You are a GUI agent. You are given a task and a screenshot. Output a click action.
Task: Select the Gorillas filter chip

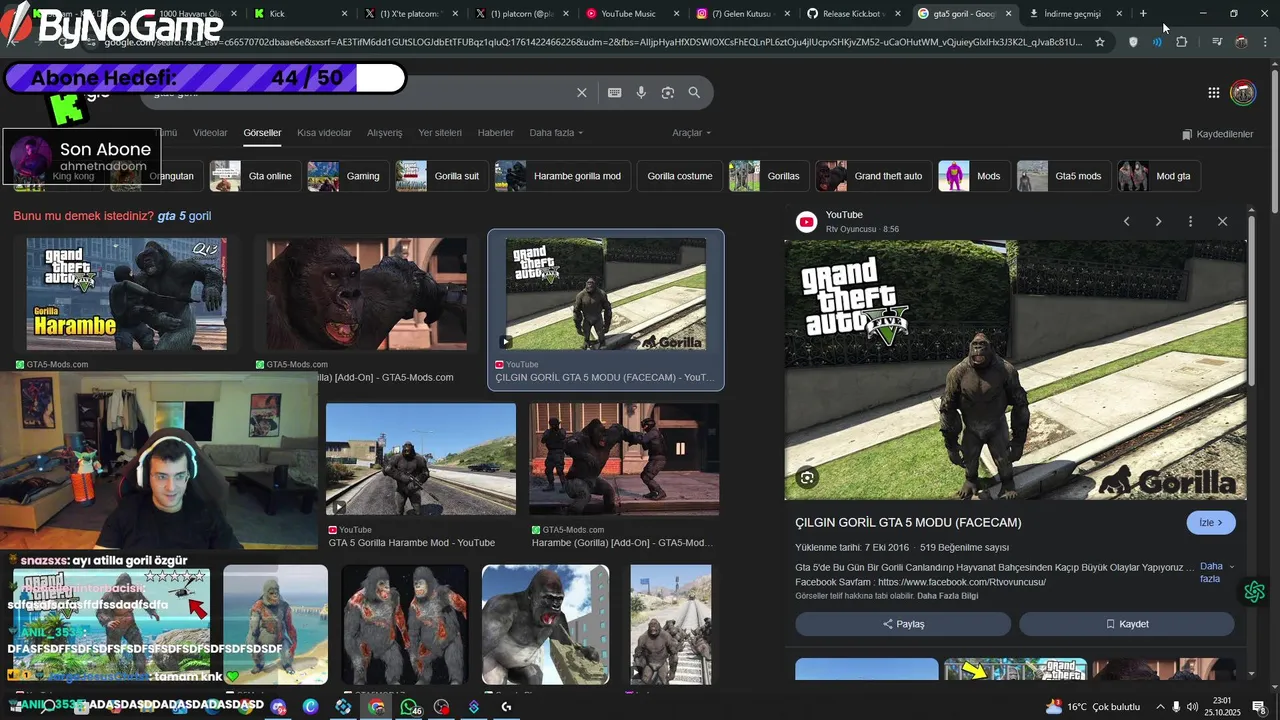tap(769, 176)
